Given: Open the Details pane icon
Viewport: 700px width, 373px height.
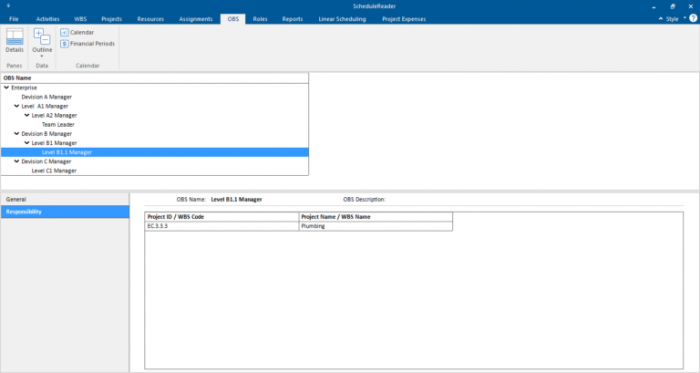Looking at the screenshot, I should [x=14, y=37].
